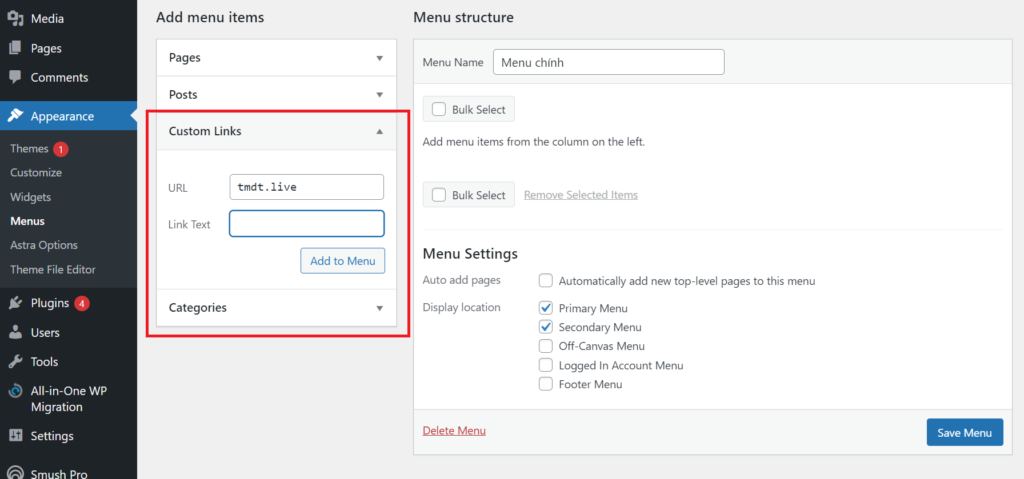Click the Settings icon in sidebar
This screenshot has height=479, width=1024.
pos(16,436)
